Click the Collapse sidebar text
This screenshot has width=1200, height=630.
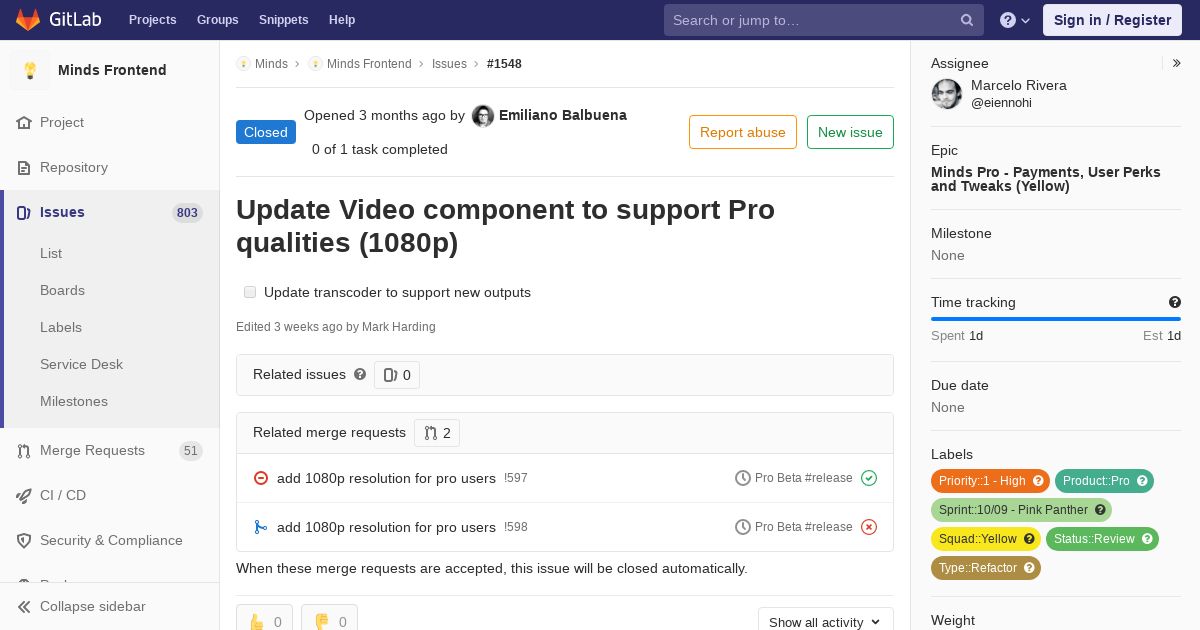point(93,606)
